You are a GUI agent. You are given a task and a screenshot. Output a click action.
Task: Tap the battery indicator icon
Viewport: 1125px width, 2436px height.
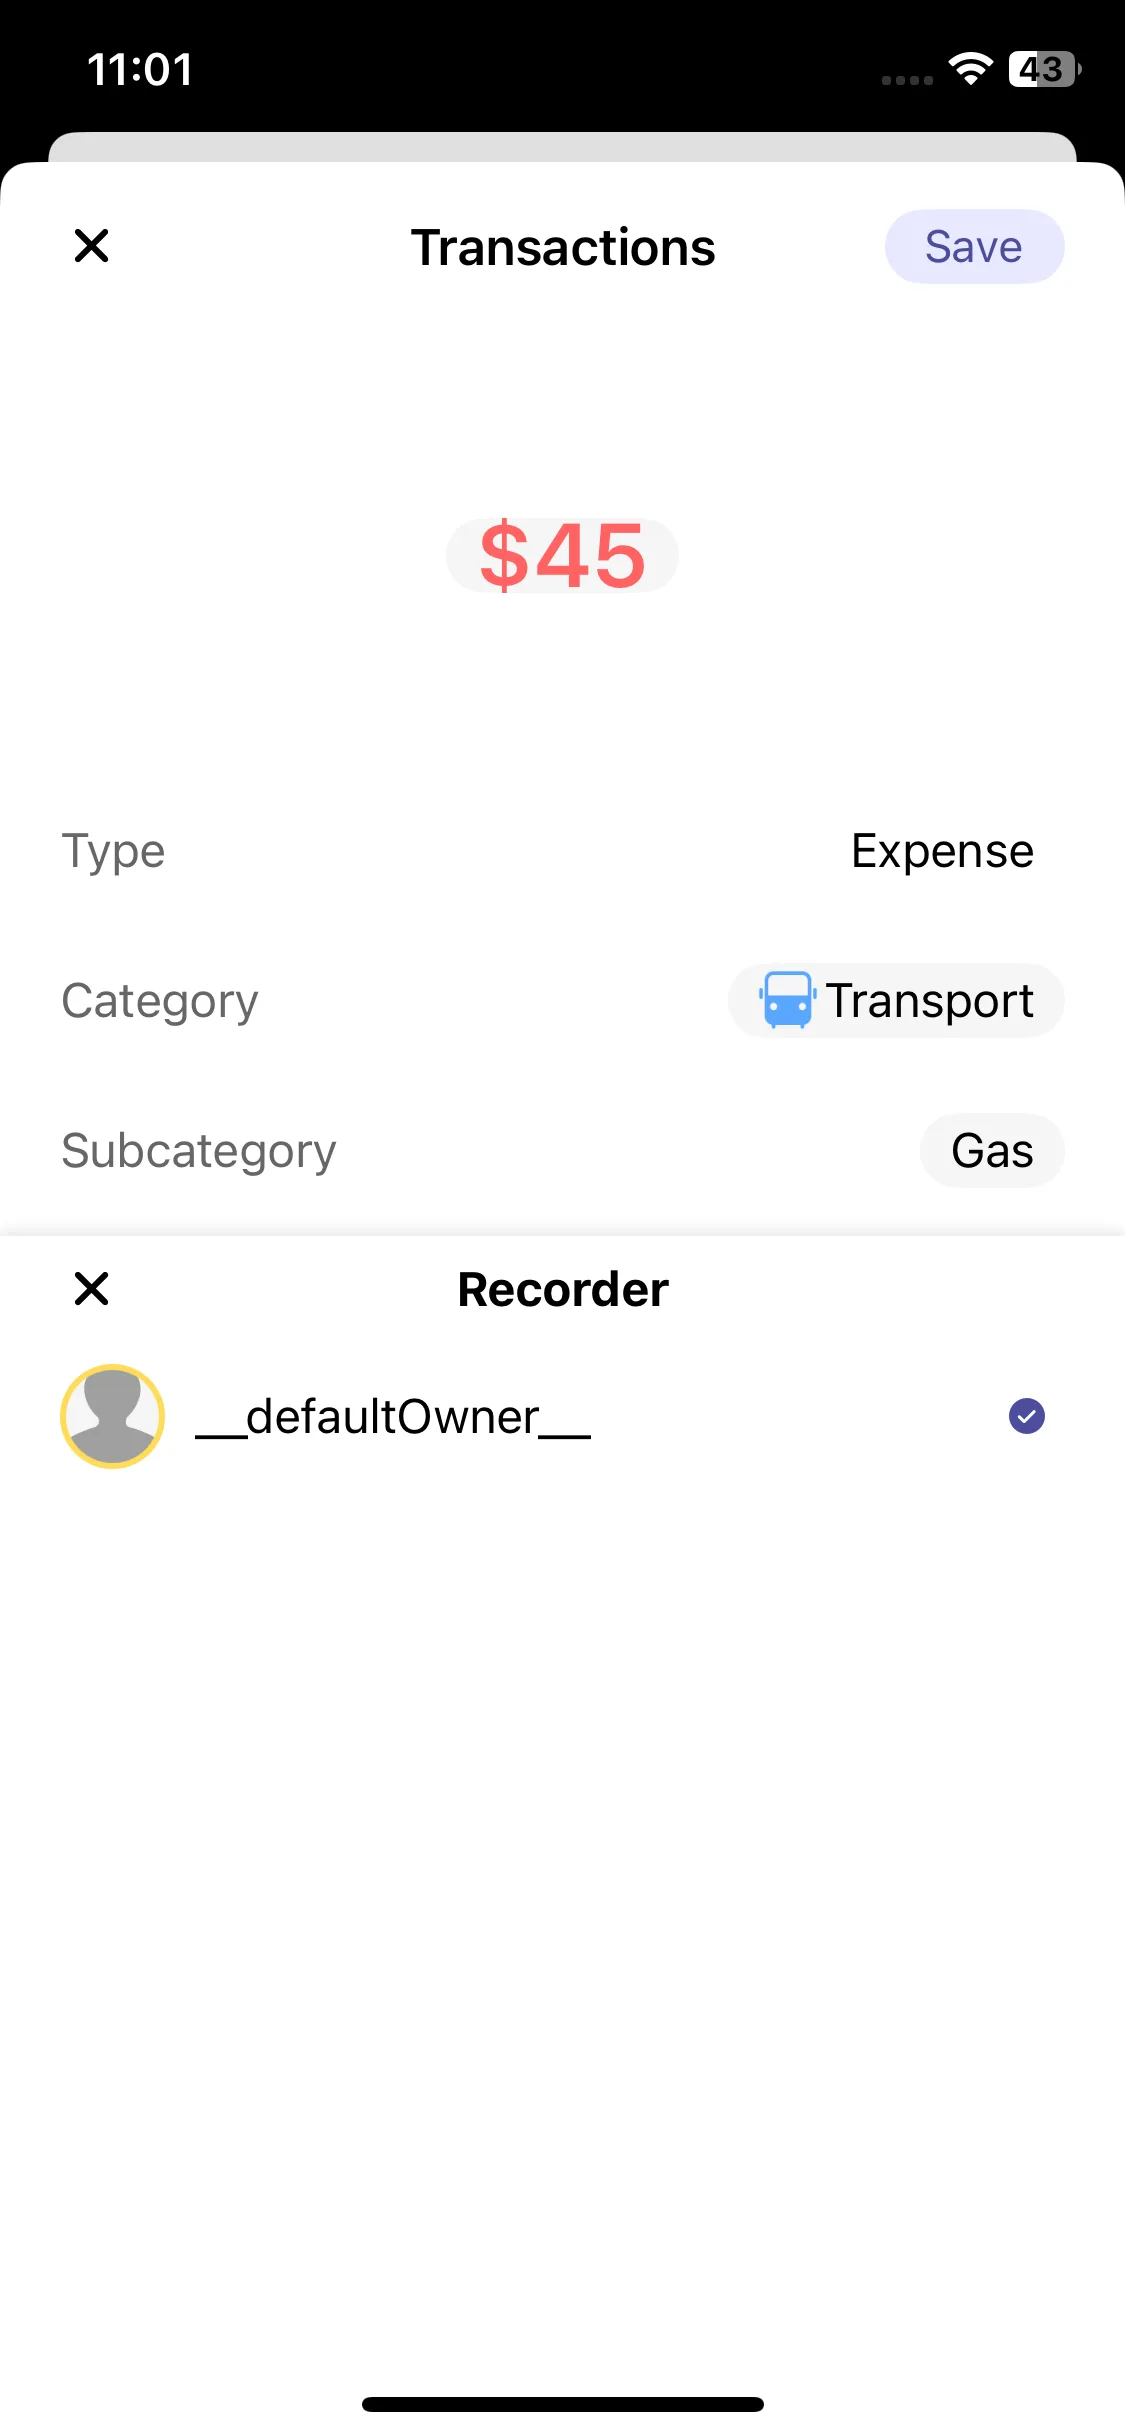(1043, 69)
